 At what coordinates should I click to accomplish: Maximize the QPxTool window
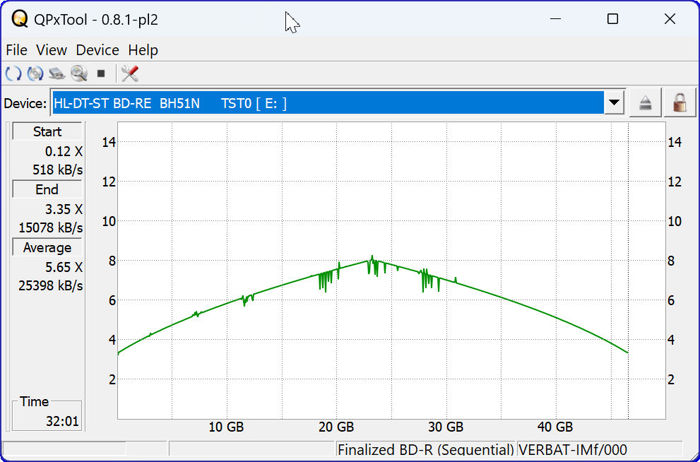pyautogui.click(x=613, y=19)
